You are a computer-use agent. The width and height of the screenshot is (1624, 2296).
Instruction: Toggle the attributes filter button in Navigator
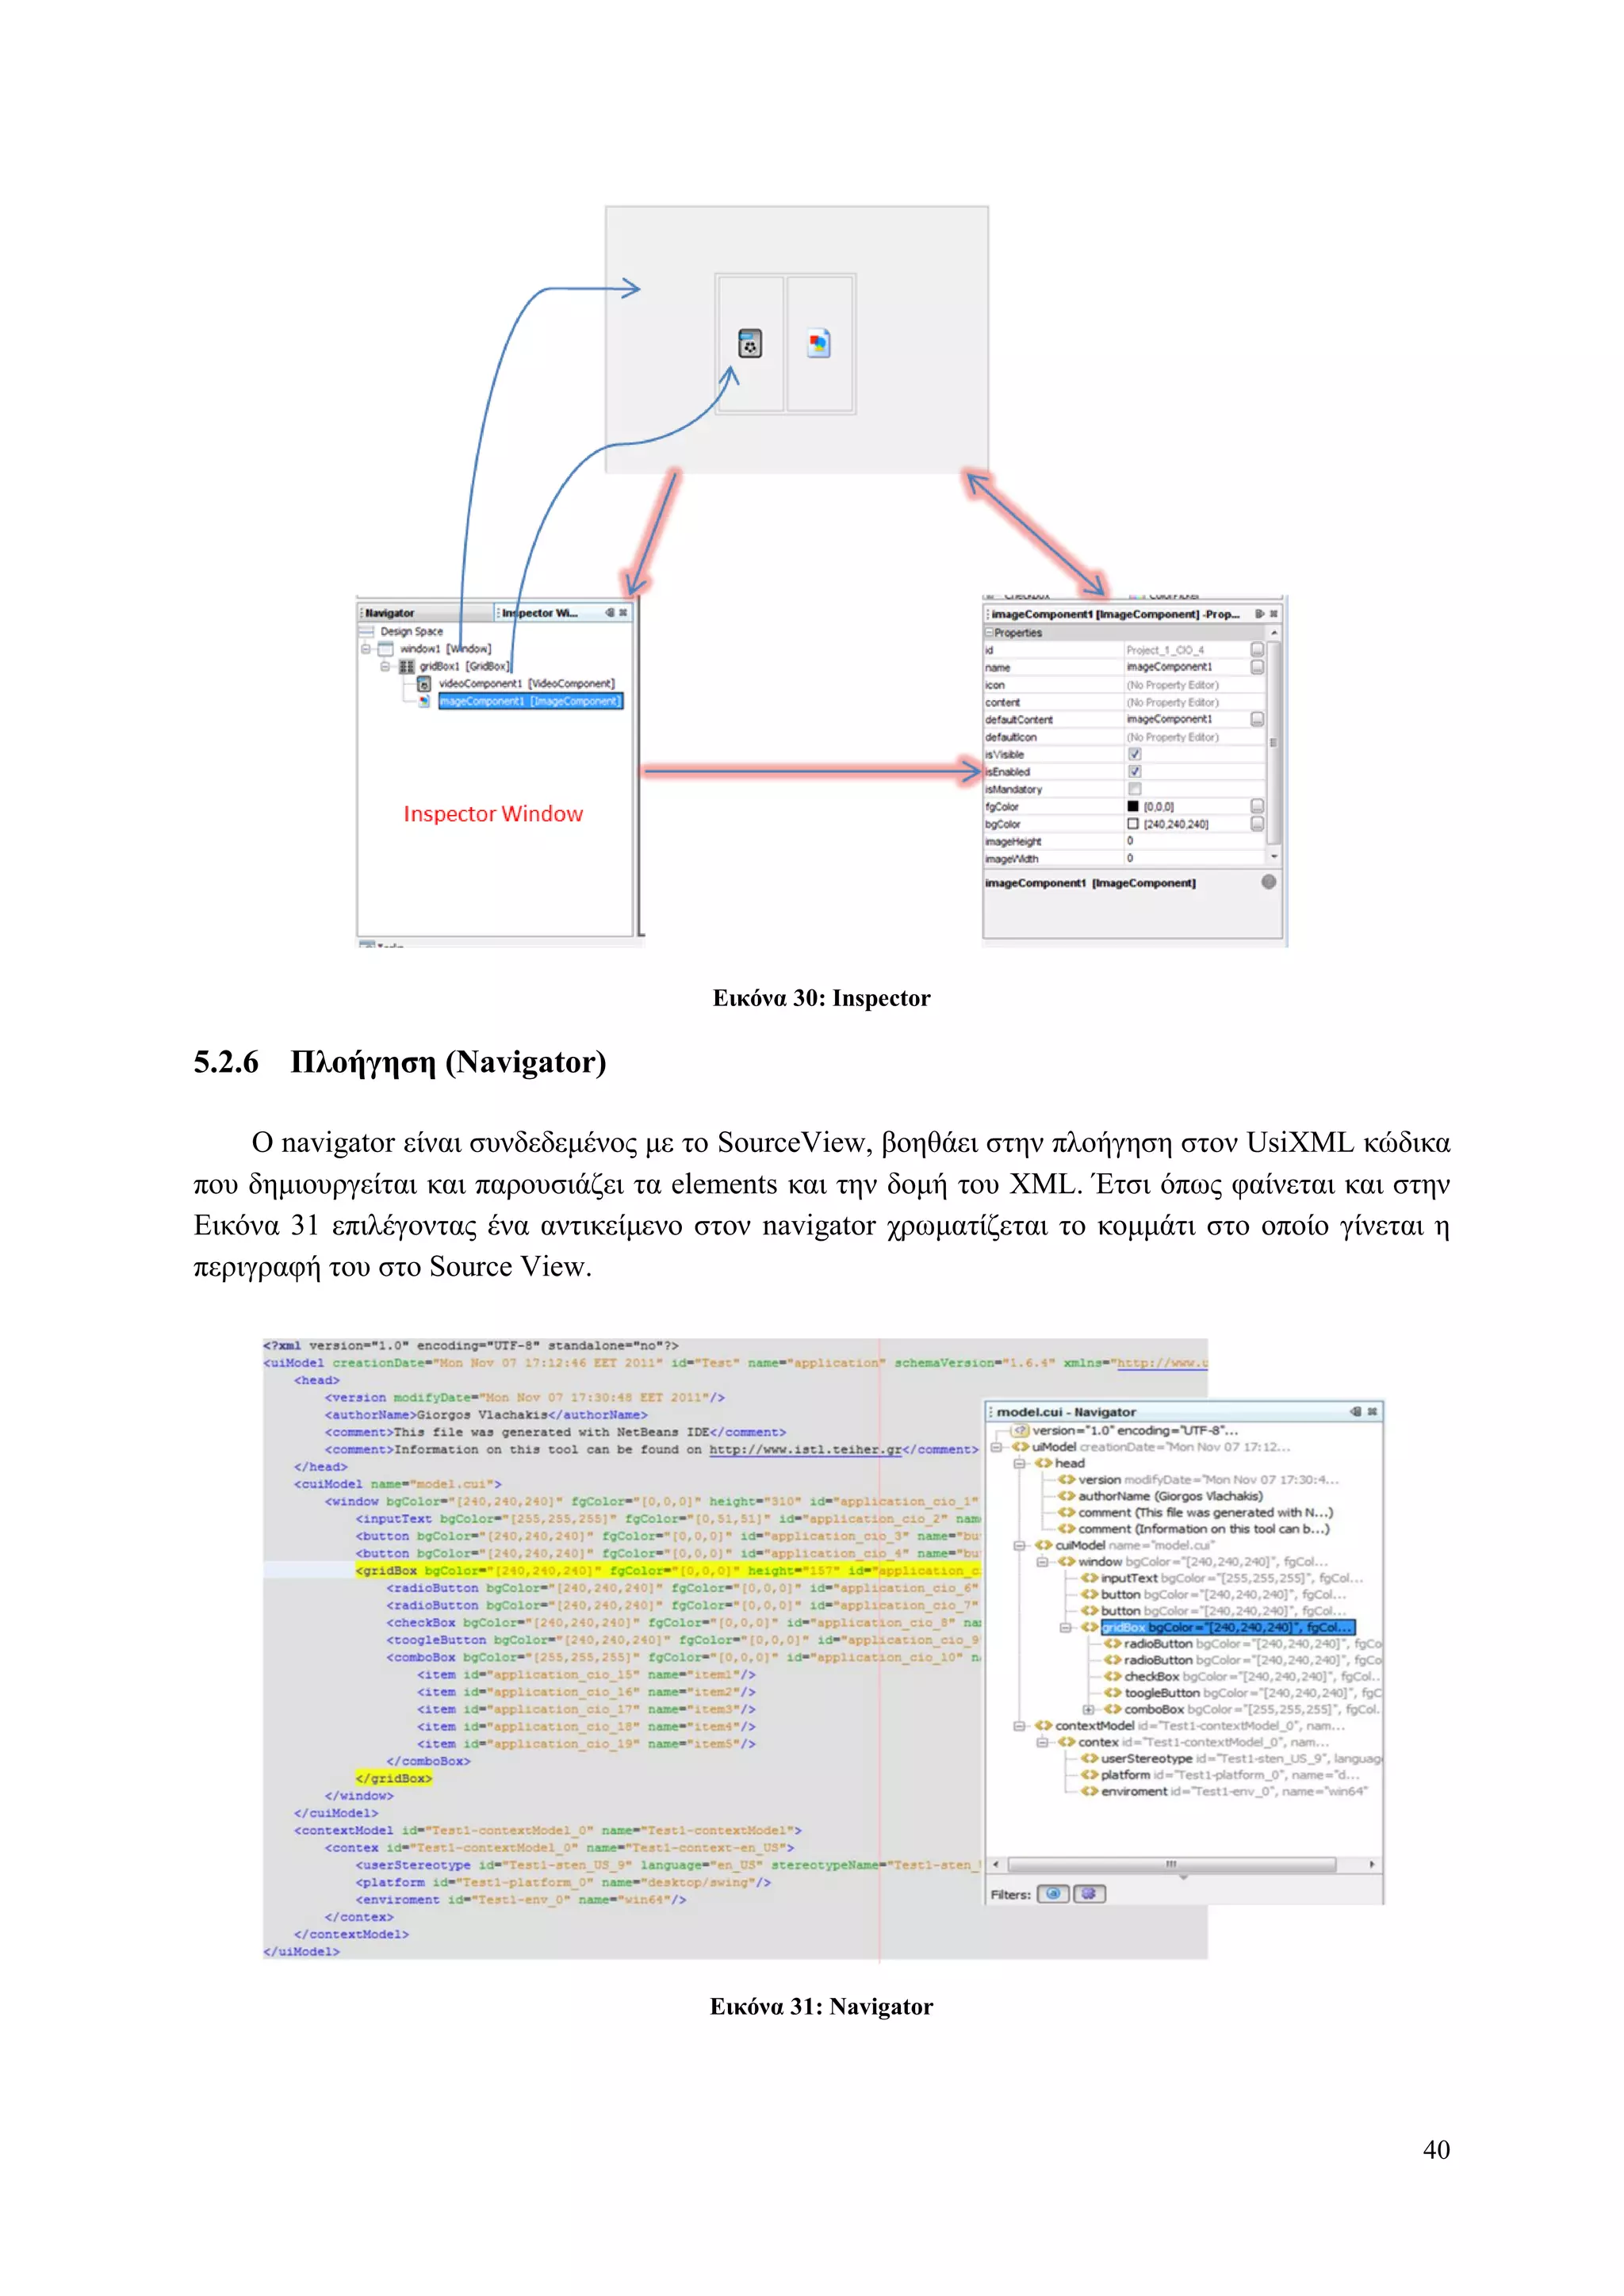[1053, 1893]
